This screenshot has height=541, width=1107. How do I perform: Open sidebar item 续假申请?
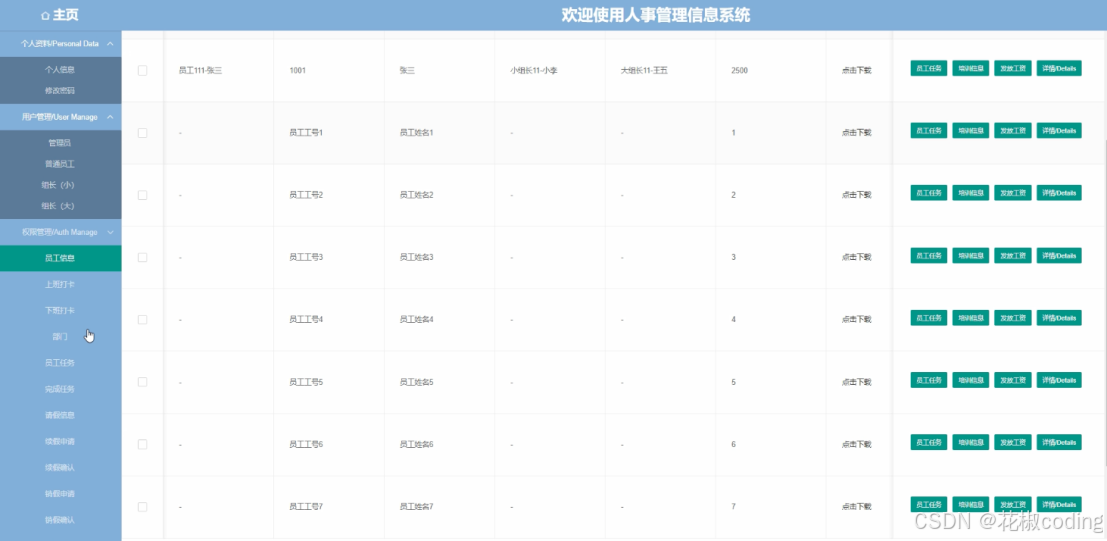[60, 441]
